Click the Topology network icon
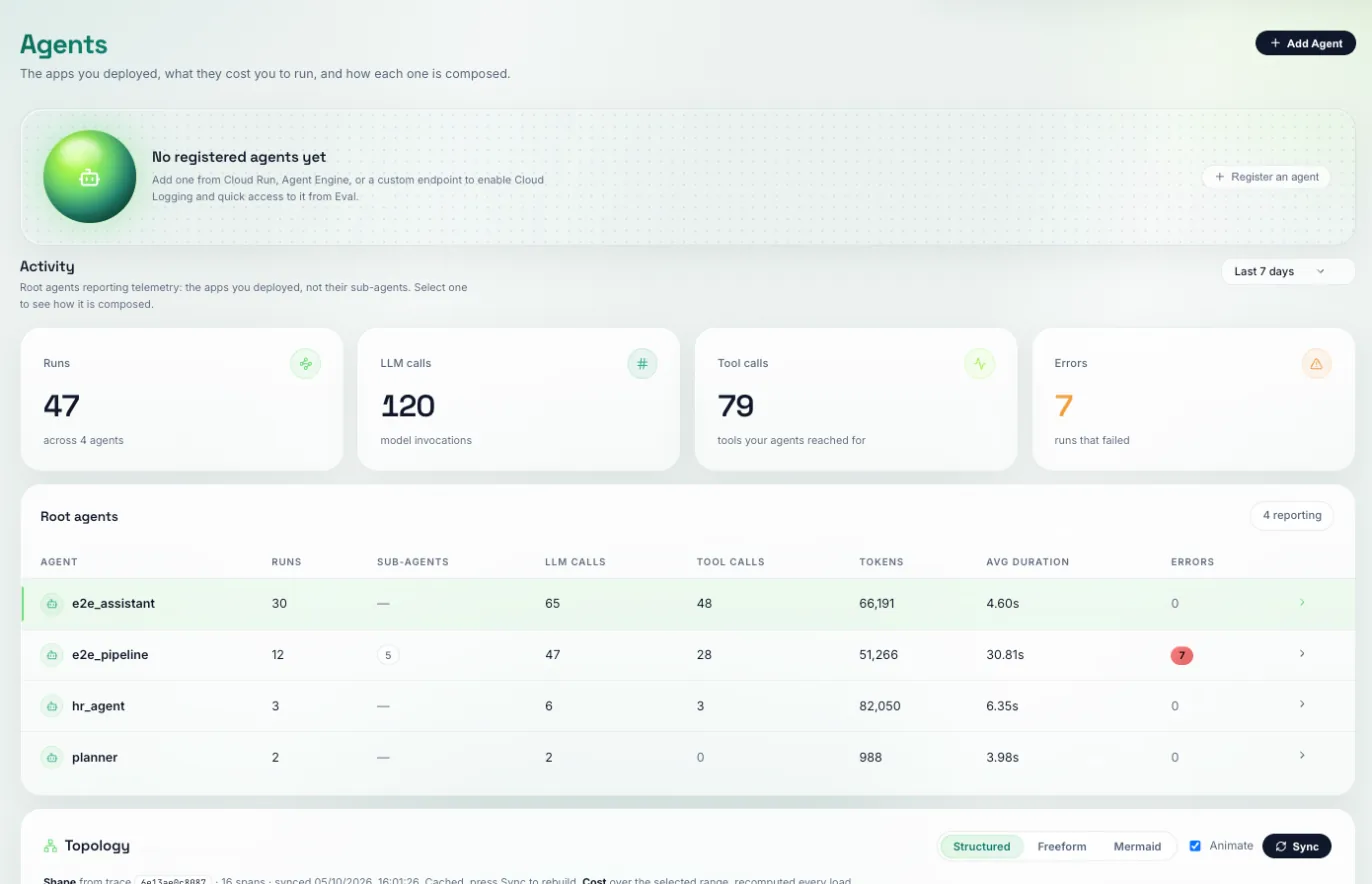 (50, 846)
